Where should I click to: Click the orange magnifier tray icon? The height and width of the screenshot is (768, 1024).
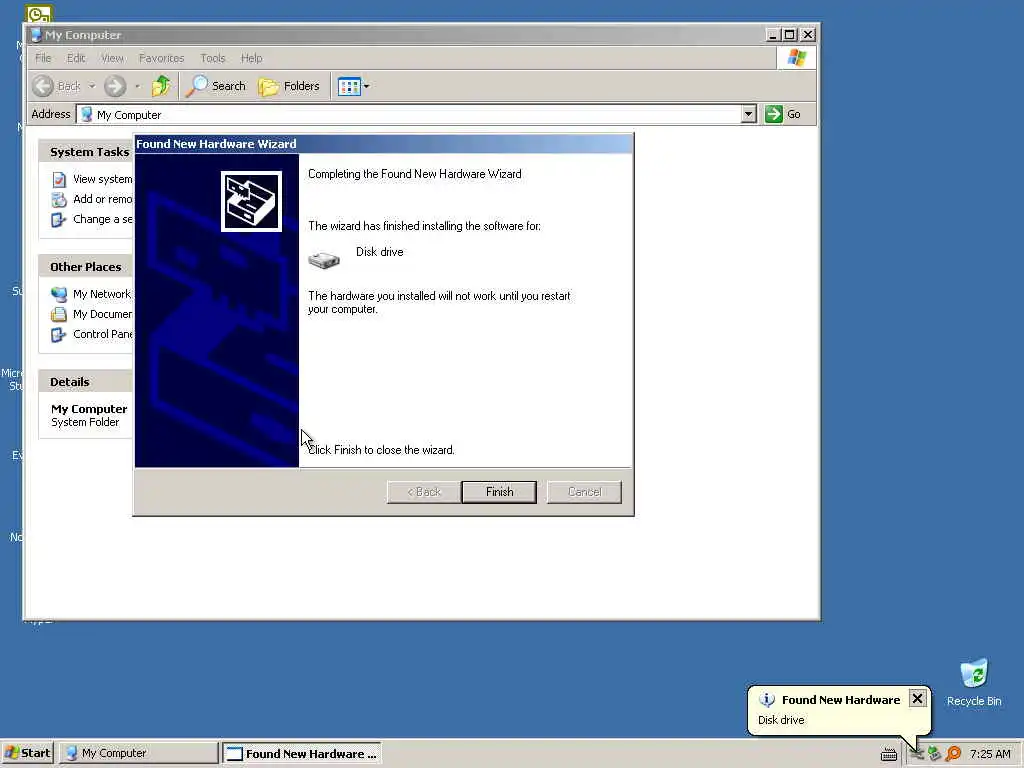pyautogui.click(x=953, y=754)
